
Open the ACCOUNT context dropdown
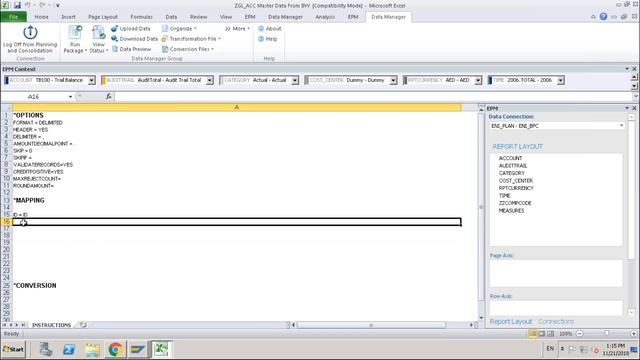click(91, 80)
